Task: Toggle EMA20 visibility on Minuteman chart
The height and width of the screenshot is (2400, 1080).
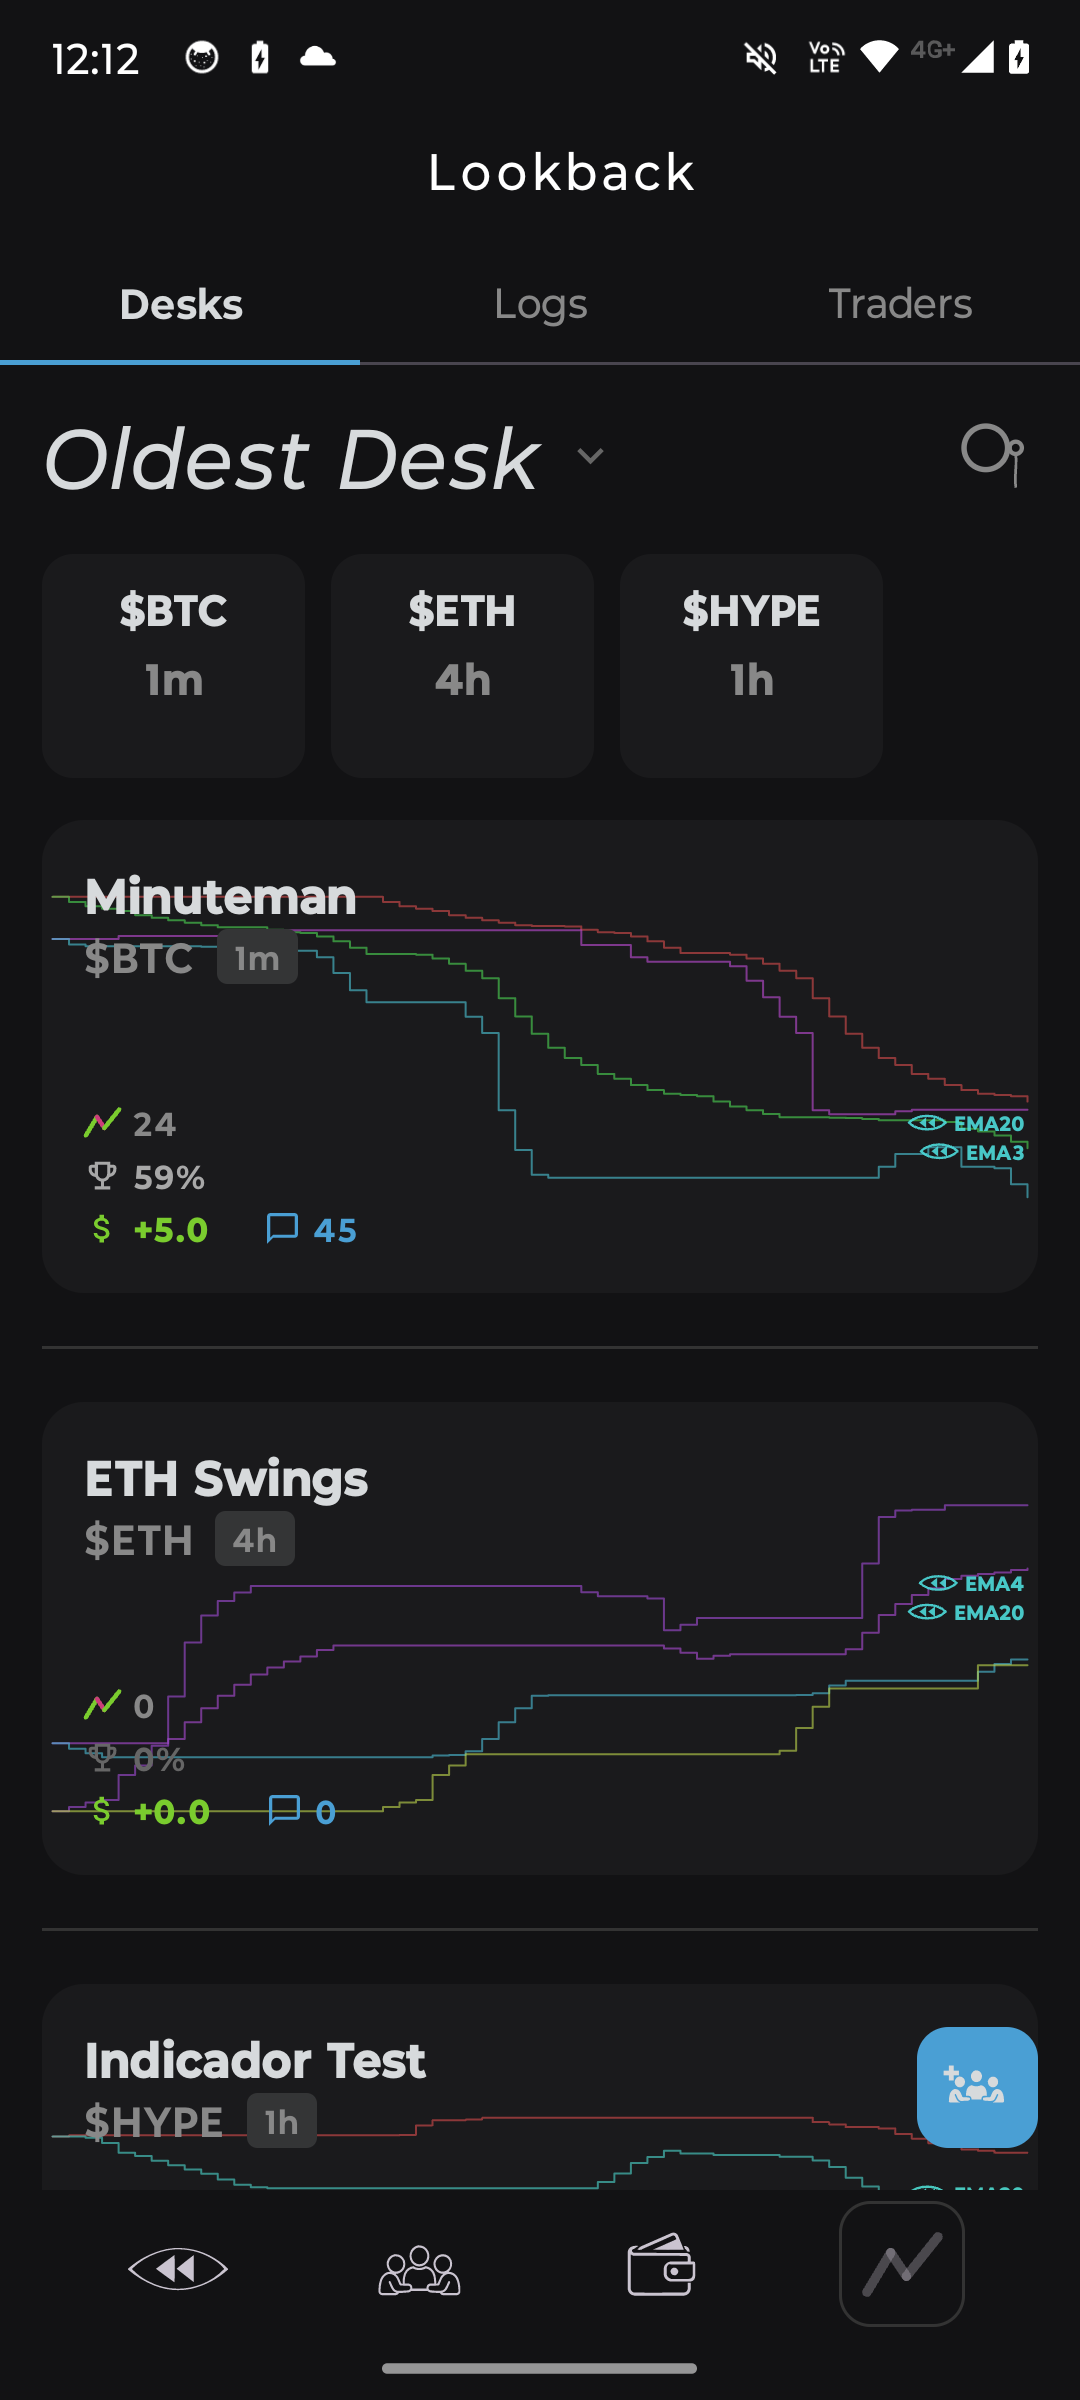Action: coord(927,1123)
